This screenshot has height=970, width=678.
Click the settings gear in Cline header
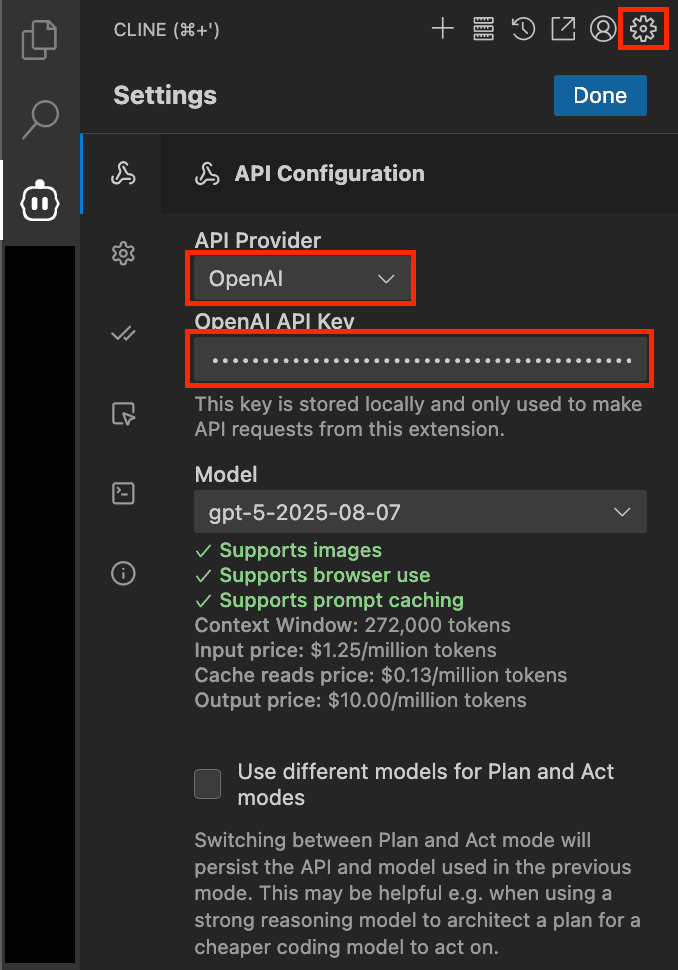click(643, 28)
